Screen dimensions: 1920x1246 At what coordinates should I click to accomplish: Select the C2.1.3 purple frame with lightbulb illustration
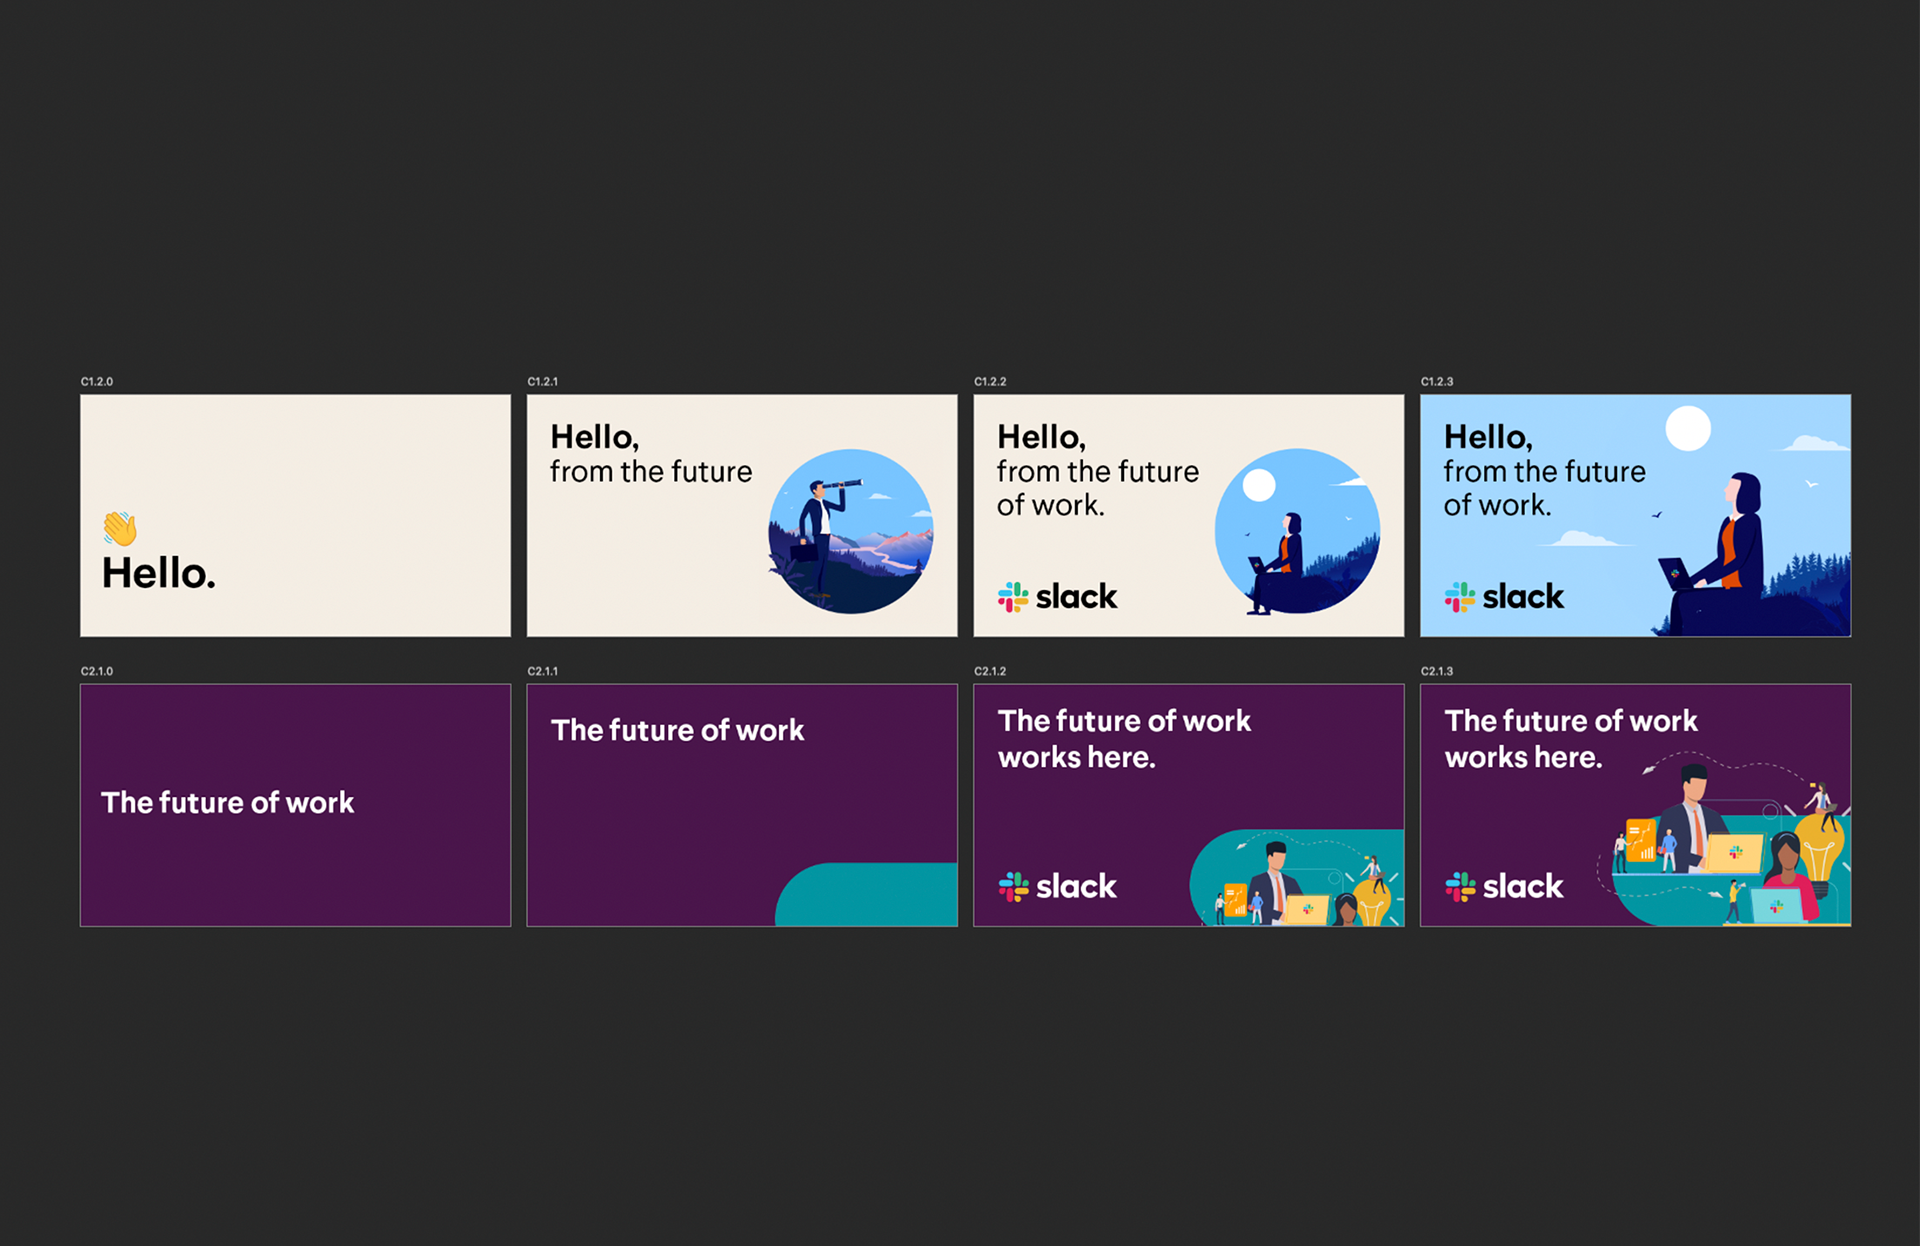point(1636,805)
